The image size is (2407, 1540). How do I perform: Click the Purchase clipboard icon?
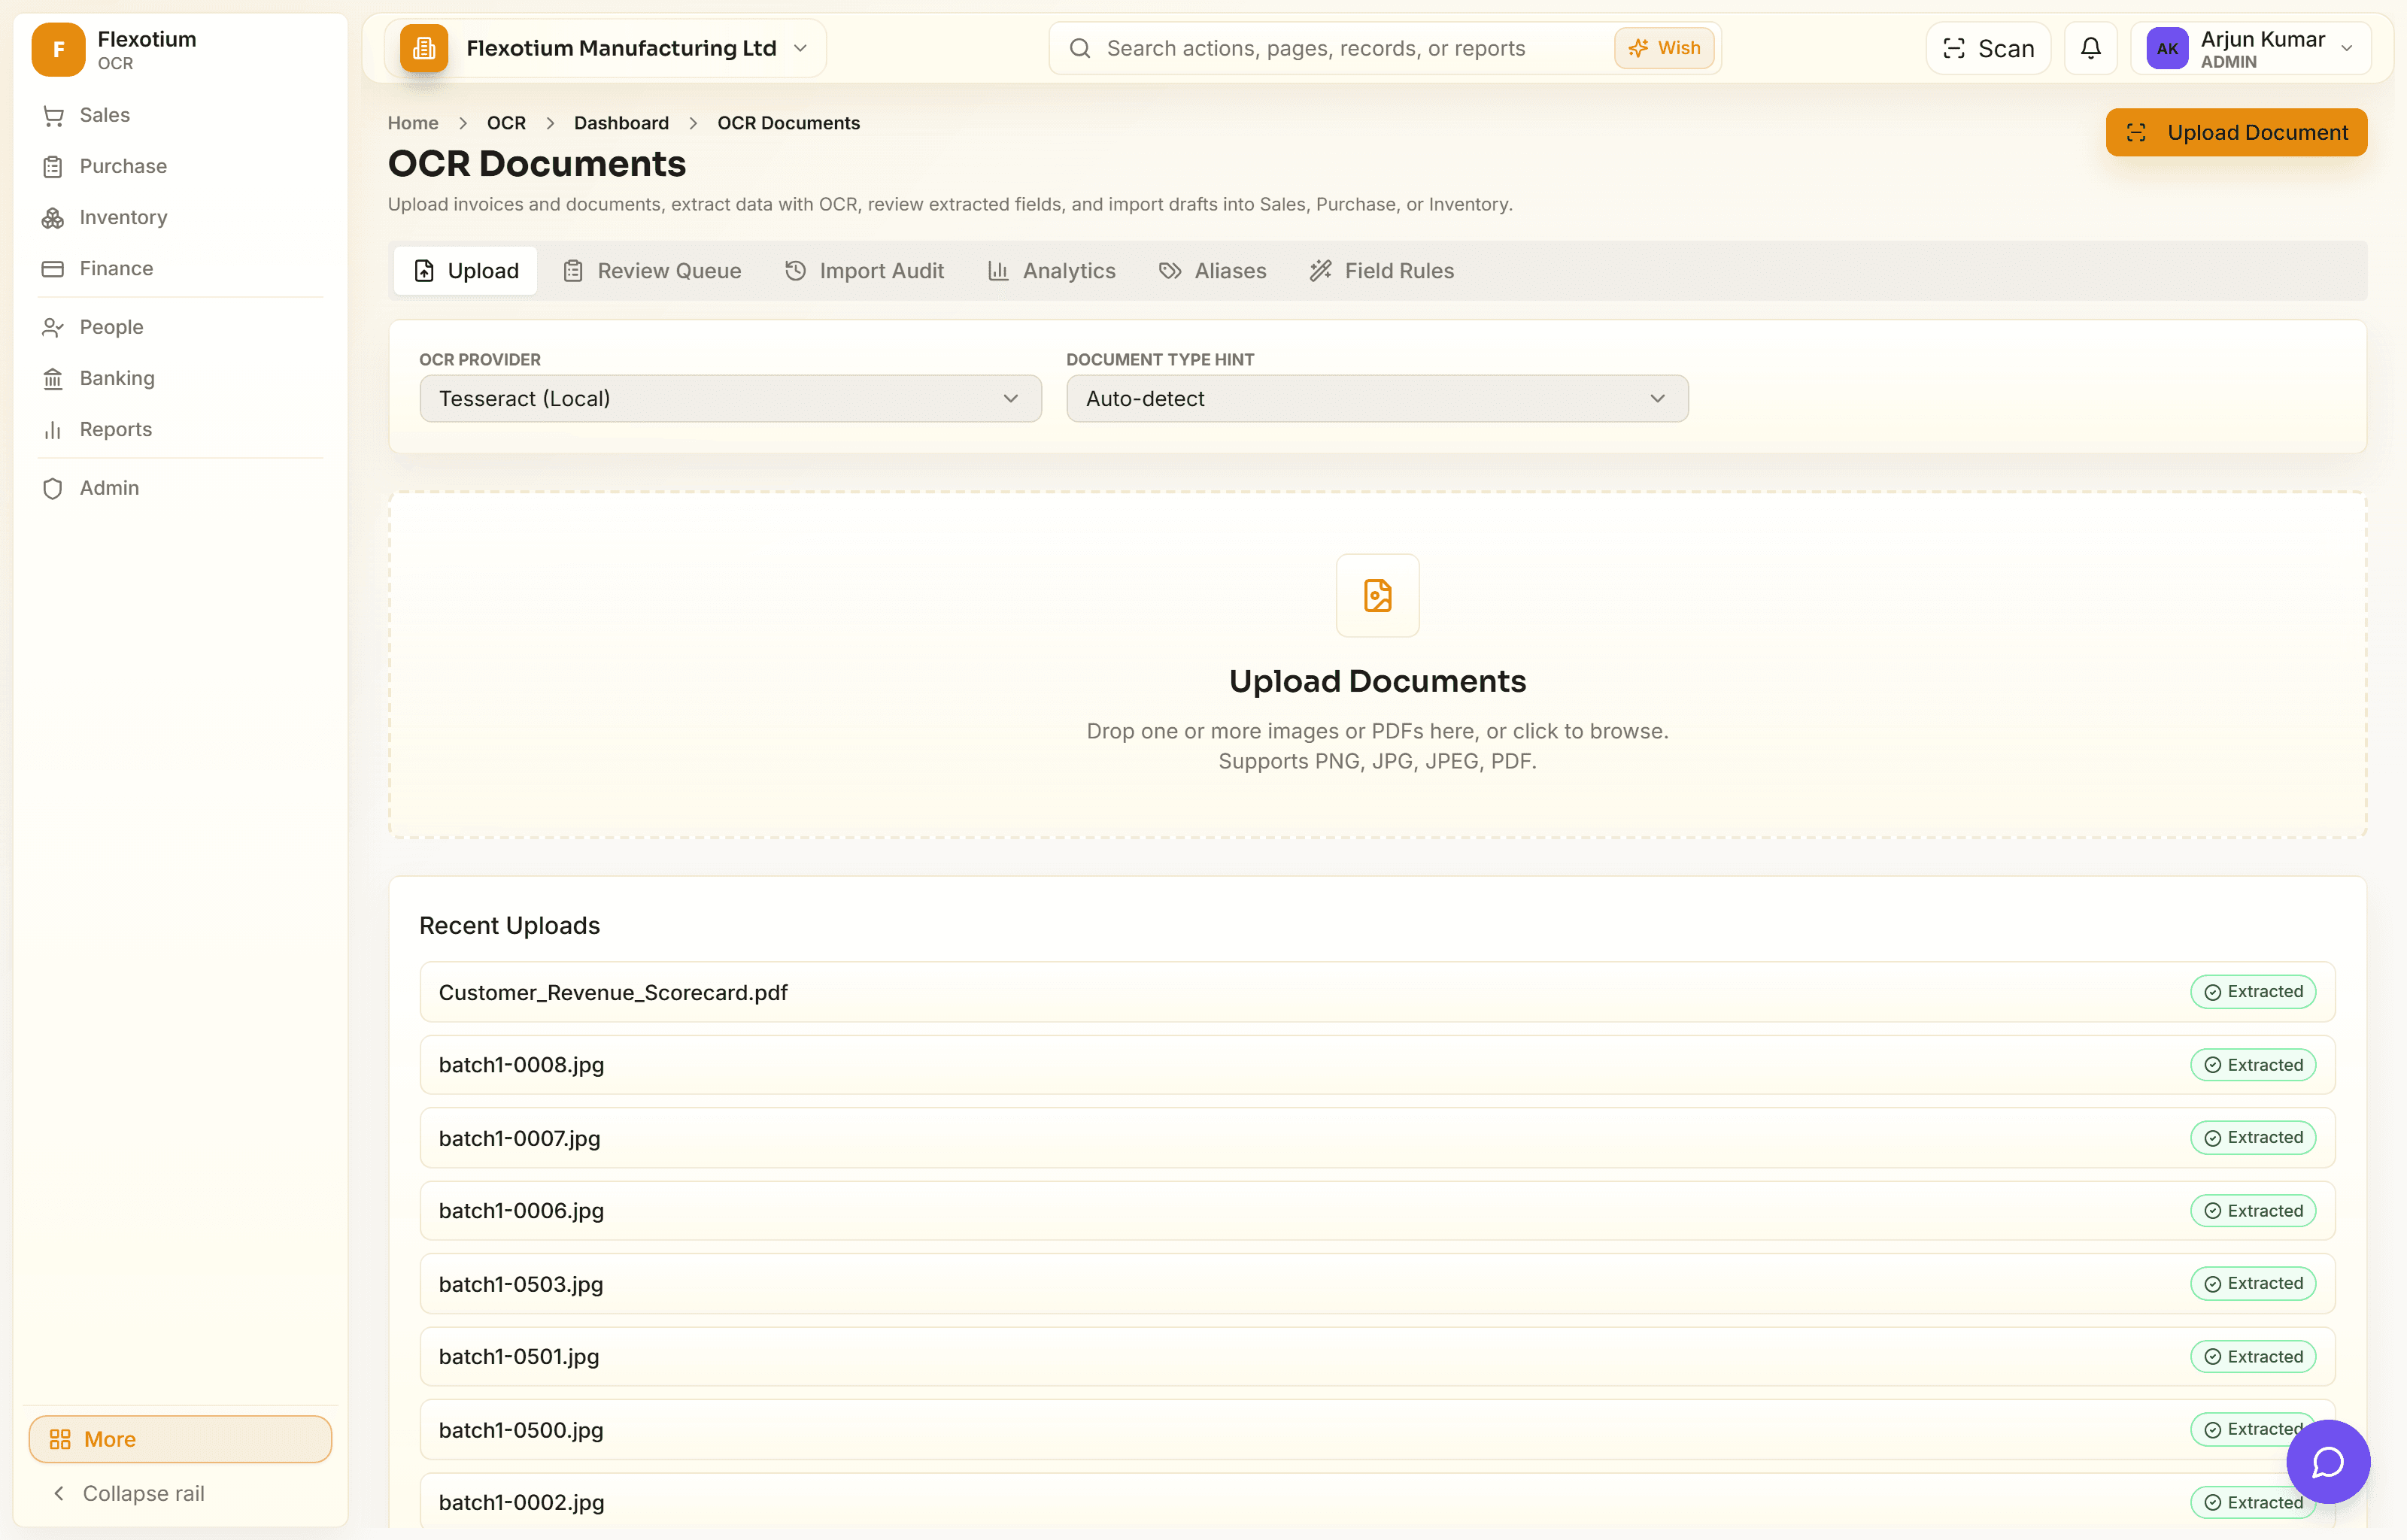coord(53,167)
